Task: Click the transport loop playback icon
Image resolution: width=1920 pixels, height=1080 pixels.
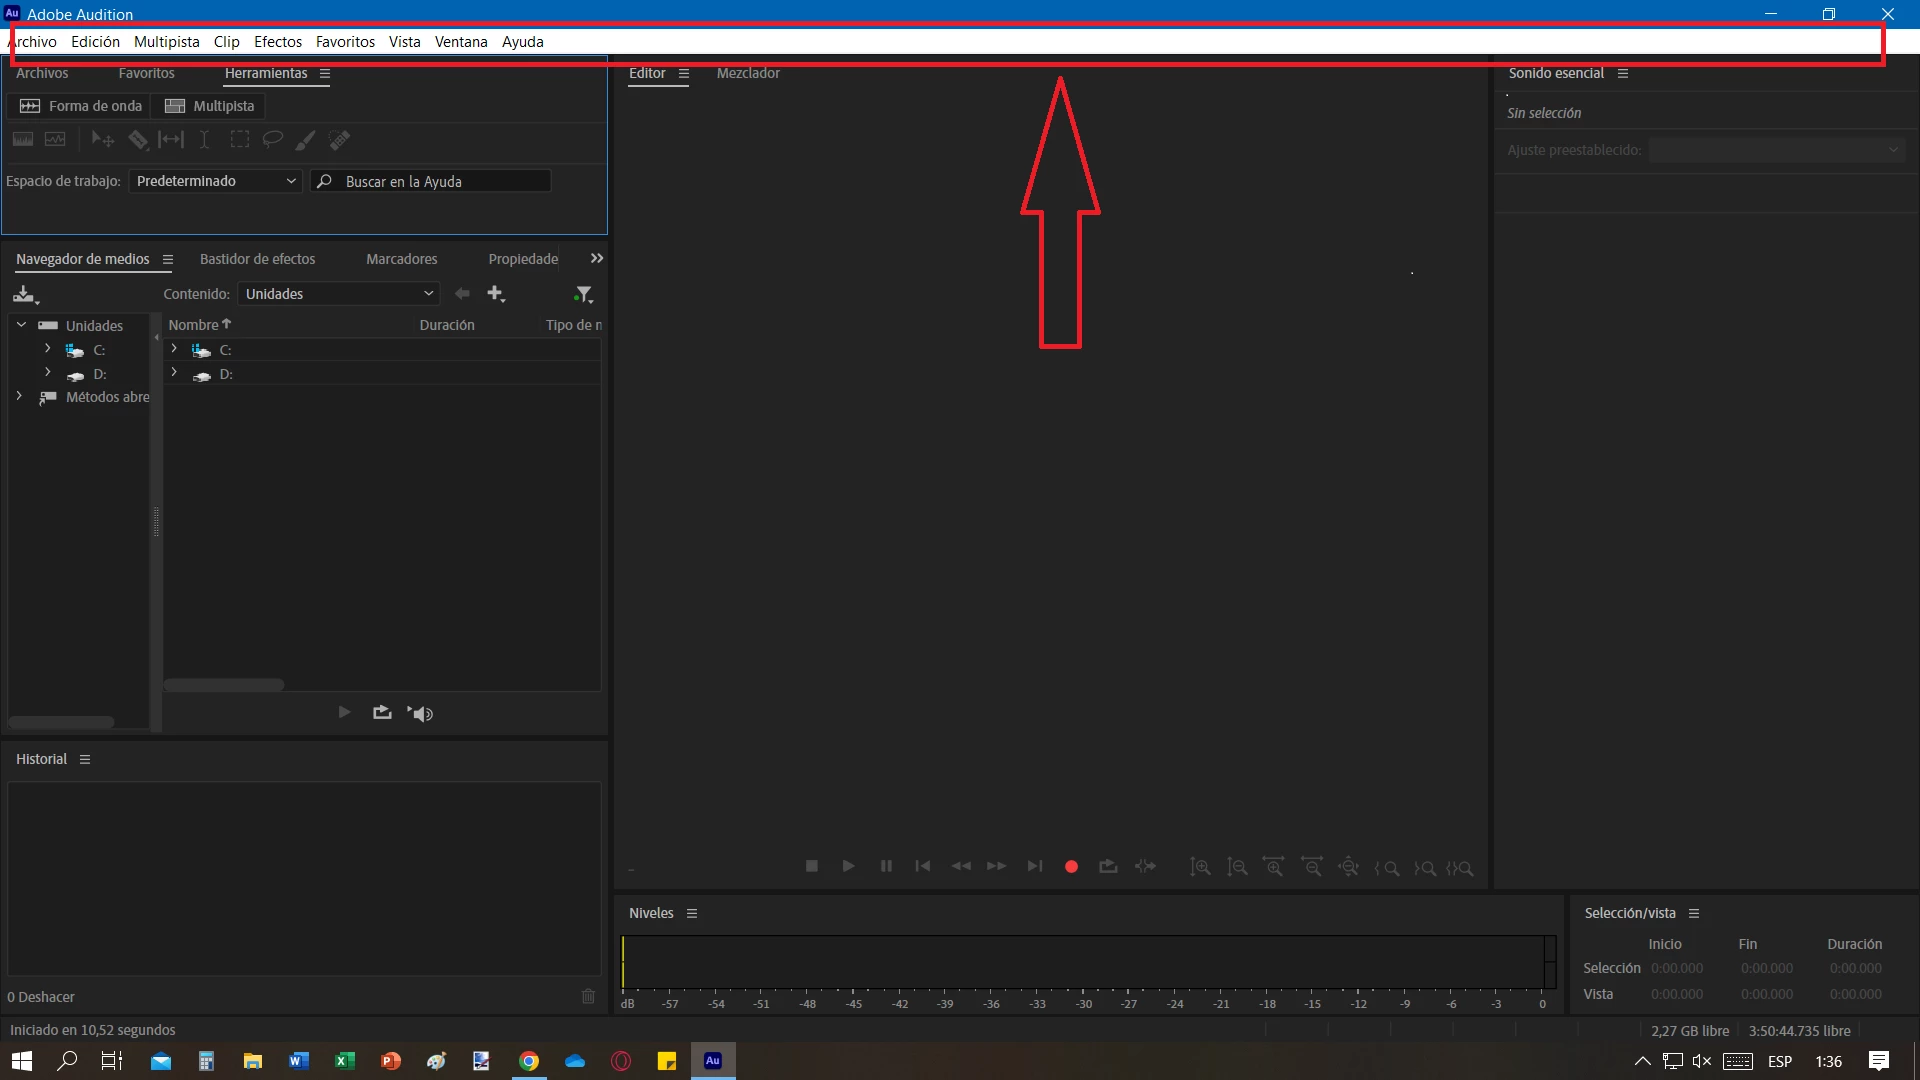Action: click(x=1108, y=867)
